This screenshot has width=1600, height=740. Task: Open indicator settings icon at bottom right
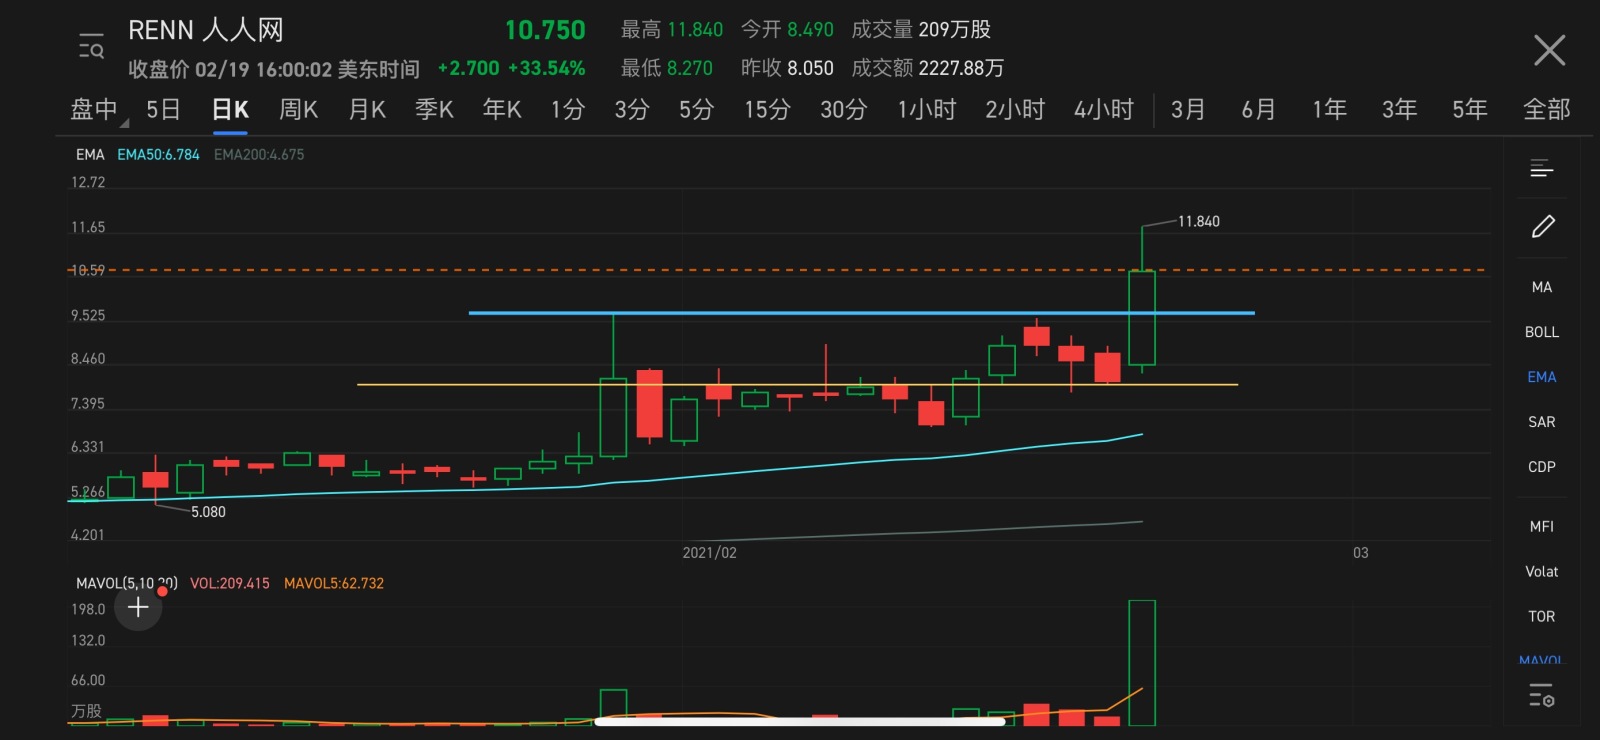[x=1542, y=695]
